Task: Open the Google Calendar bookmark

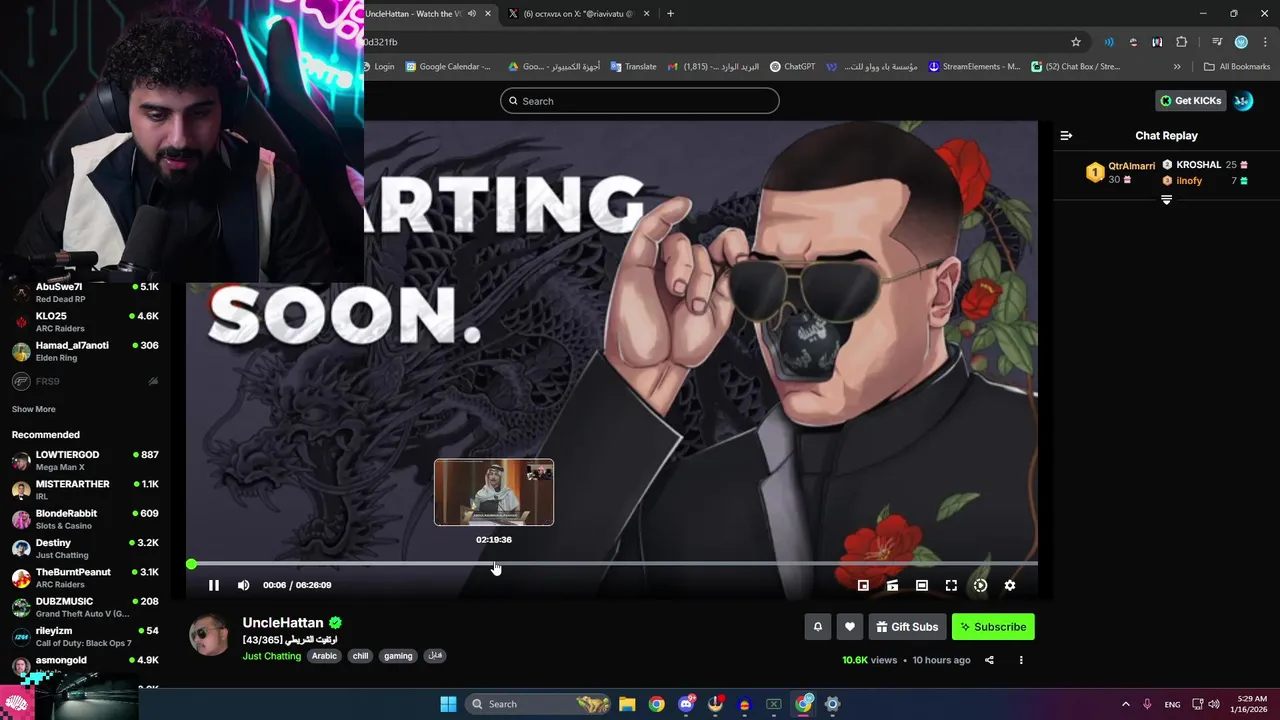Action: pos(448,67)
